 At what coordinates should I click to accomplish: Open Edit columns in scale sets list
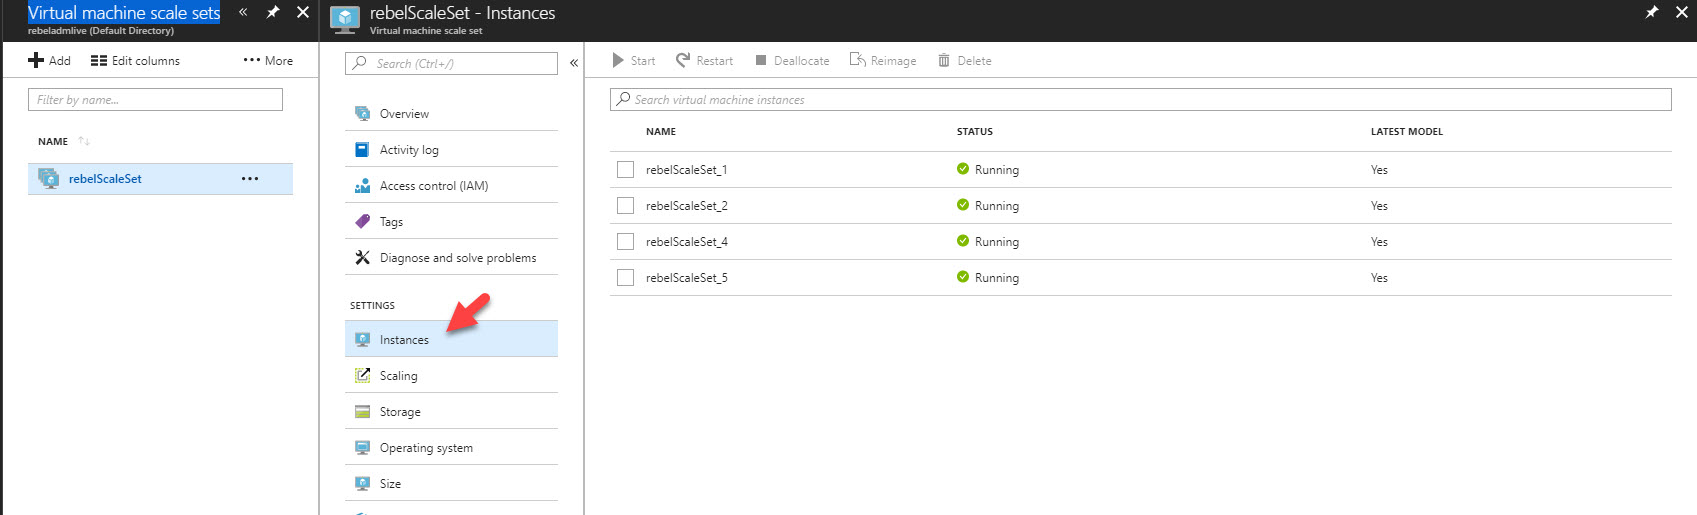(135, 60)
